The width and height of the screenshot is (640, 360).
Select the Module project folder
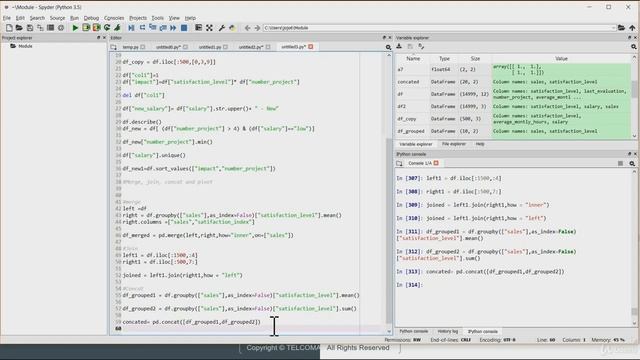[x=25, y=46]
